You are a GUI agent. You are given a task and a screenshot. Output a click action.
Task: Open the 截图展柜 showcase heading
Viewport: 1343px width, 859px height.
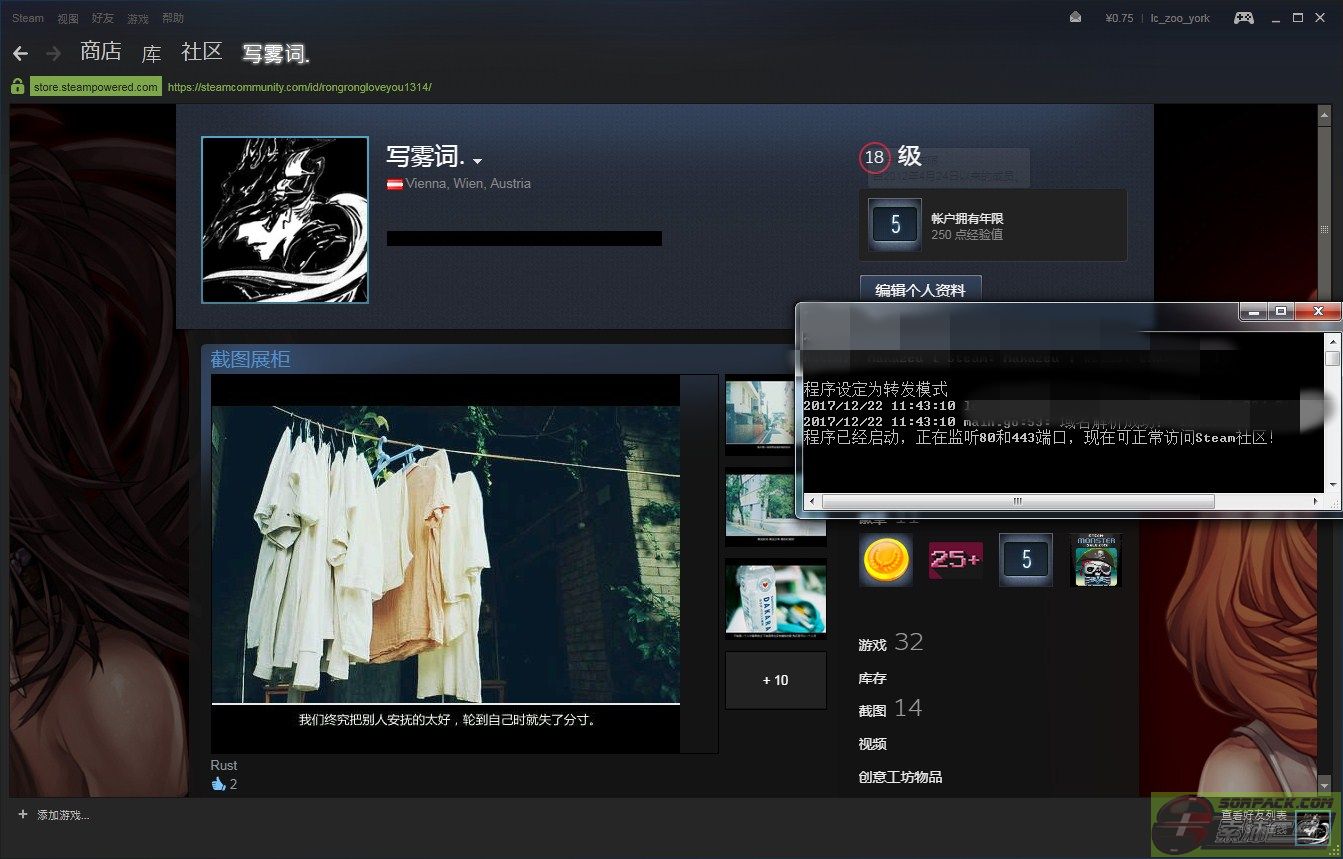click(x=250, y=359)
